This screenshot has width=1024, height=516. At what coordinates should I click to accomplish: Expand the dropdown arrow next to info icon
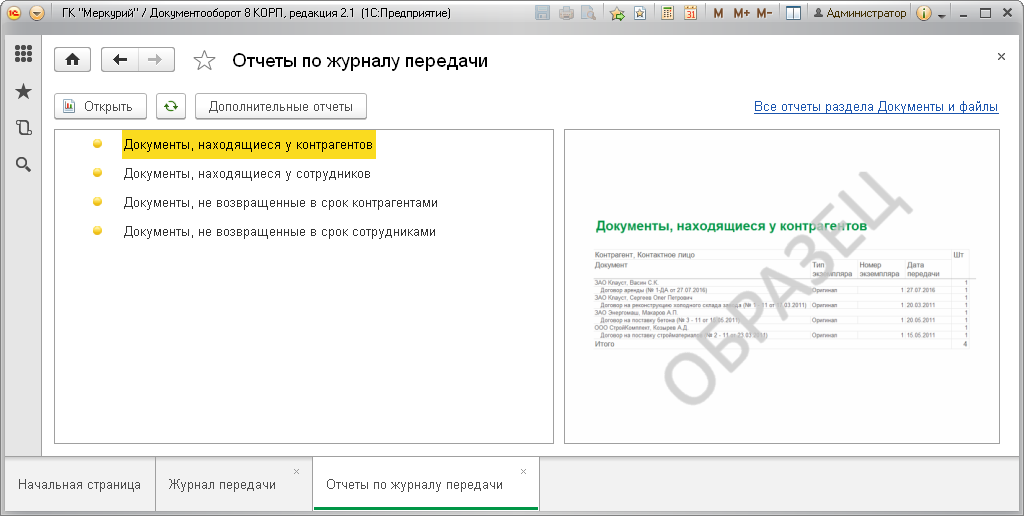tap(942, 14)
